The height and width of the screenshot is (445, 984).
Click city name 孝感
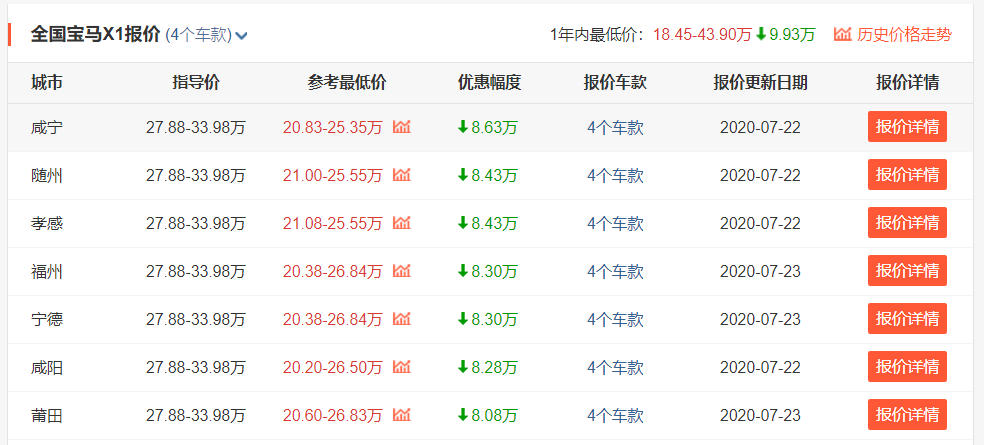(46, 223)
